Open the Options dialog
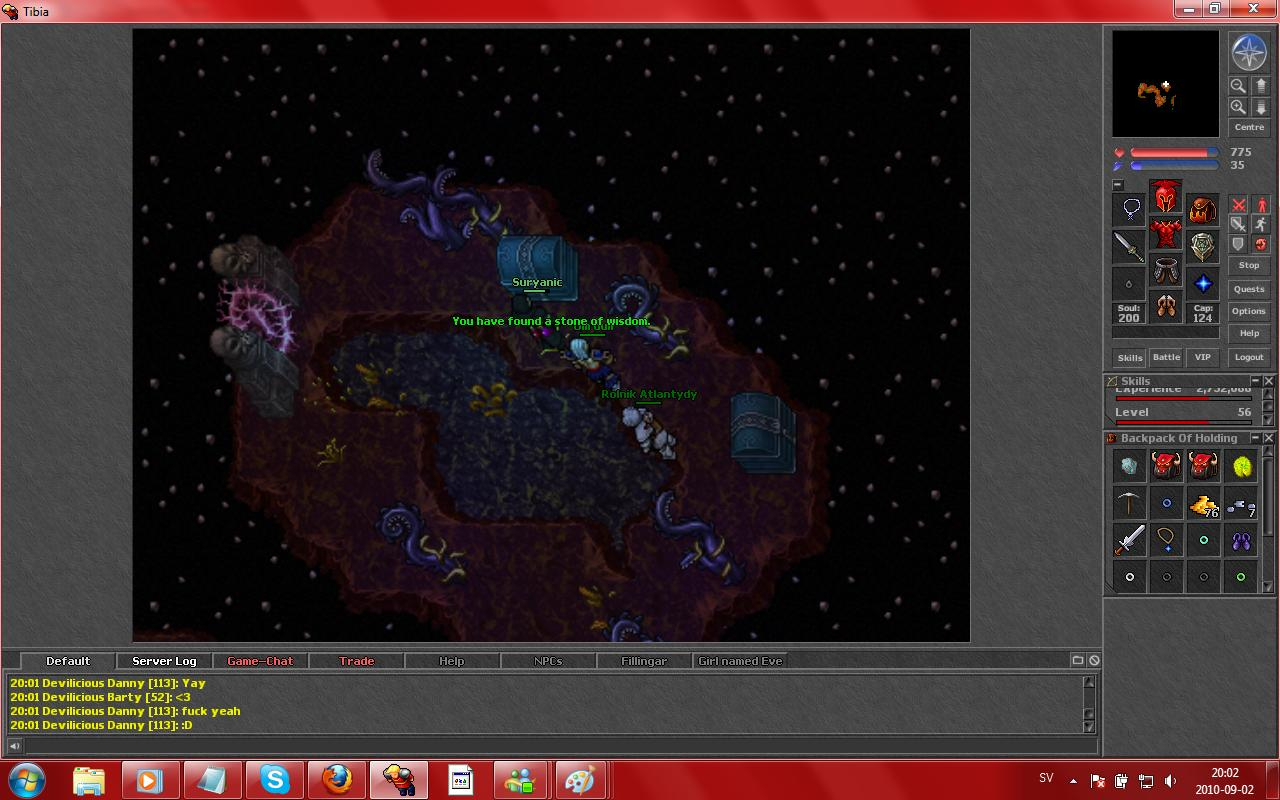1280x800 pixels. pyautogui.click(x=1250, y=311)
